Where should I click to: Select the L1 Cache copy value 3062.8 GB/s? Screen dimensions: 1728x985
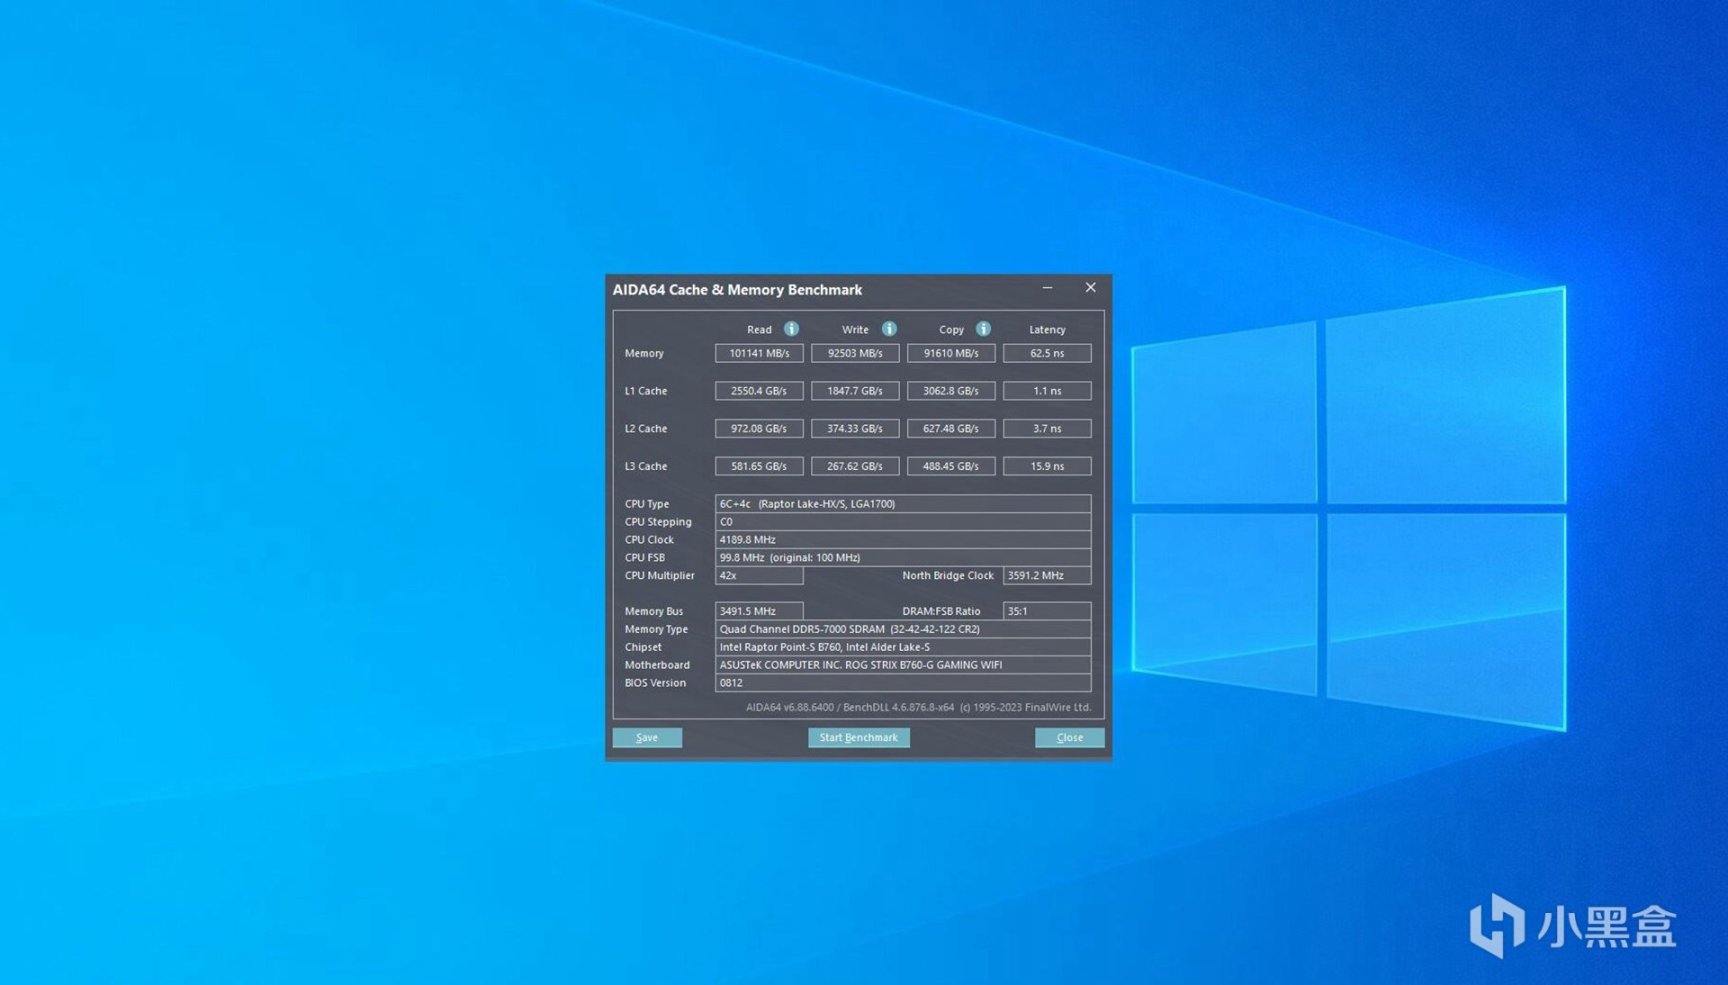951,391
